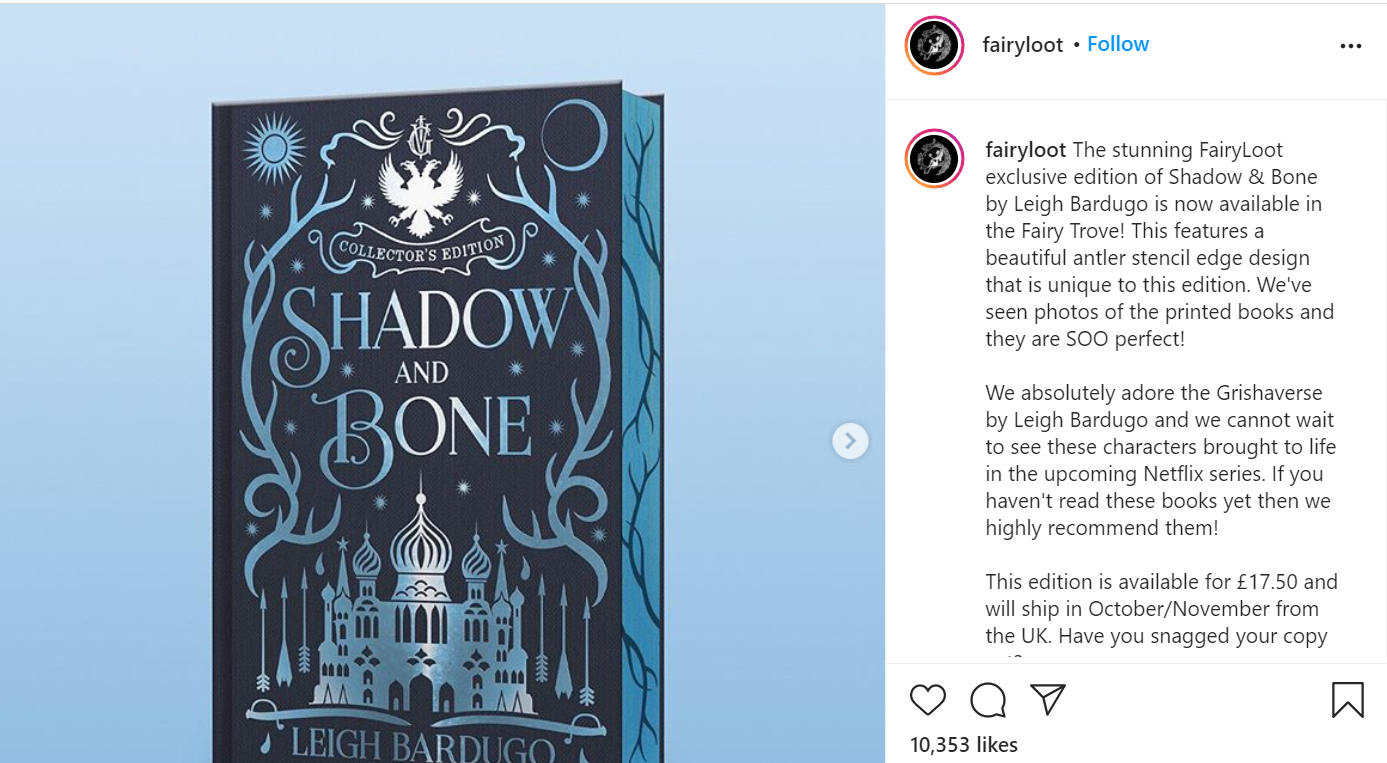The width and height of the screenshot is (1387, 763).
Task: Click the fairyloot avatar beside the caption
Action: [934, 158]
